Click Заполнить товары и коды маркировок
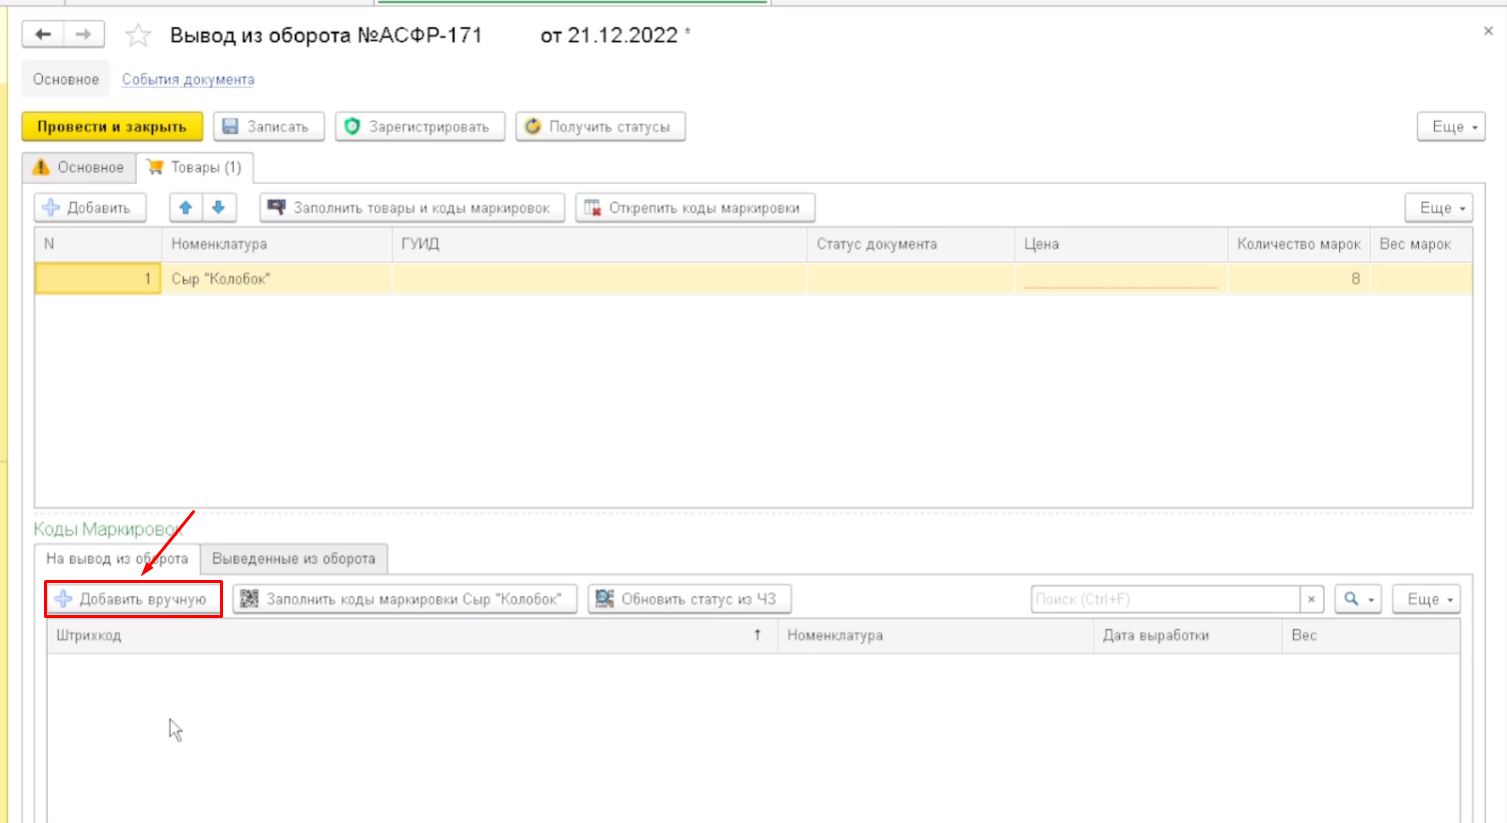 [x=412, y=208]
